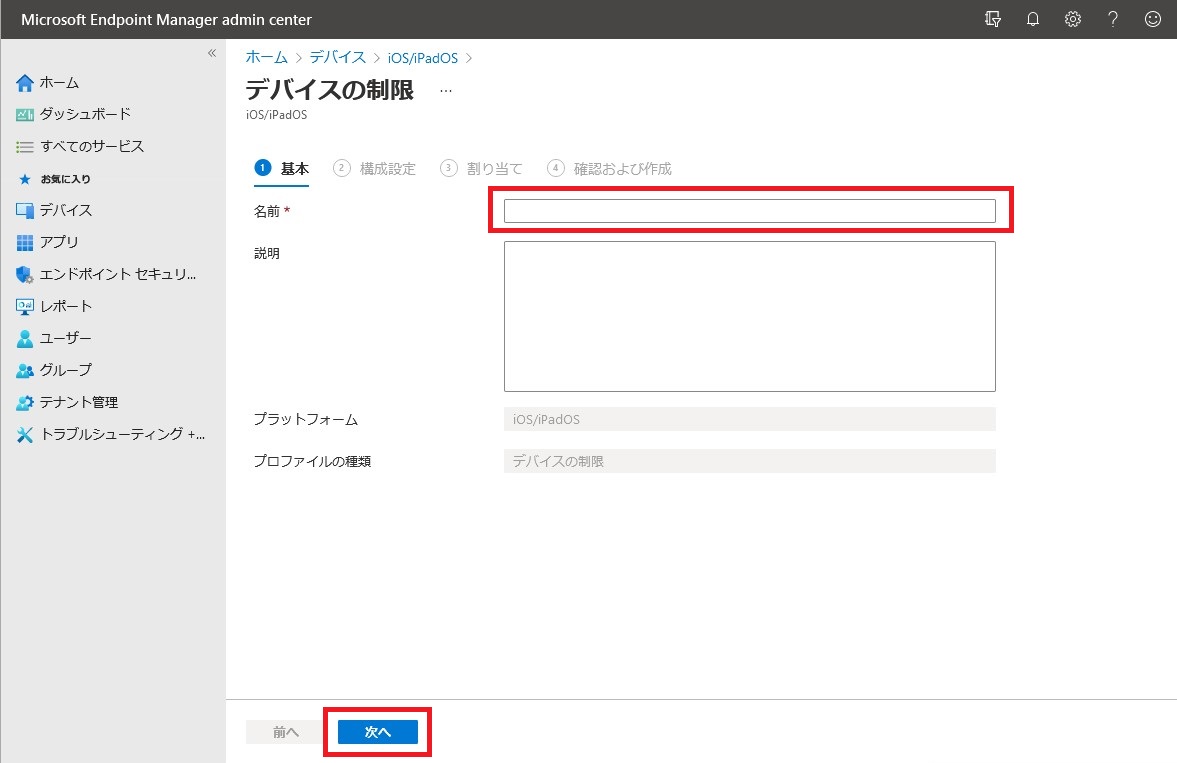Select the 確認および作成 step tab

tap(610, 168)
